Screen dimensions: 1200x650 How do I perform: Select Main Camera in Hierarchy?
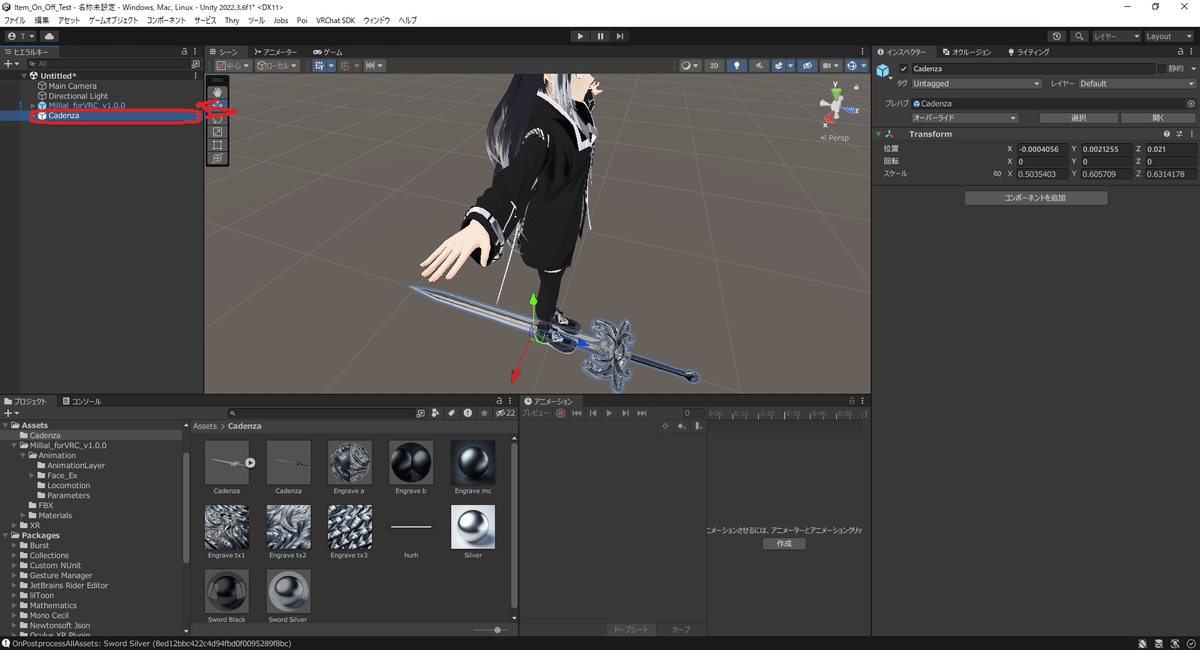pos(72,86)
